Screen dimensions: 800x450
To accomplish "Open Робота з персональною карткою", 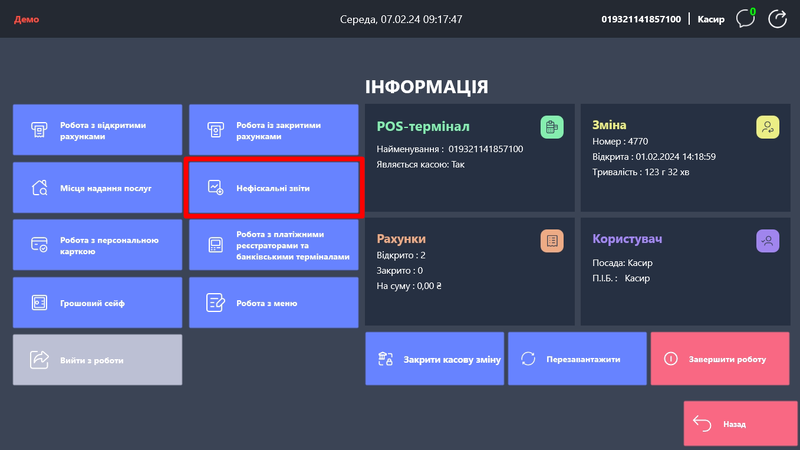I will click(x=97, y=245).
